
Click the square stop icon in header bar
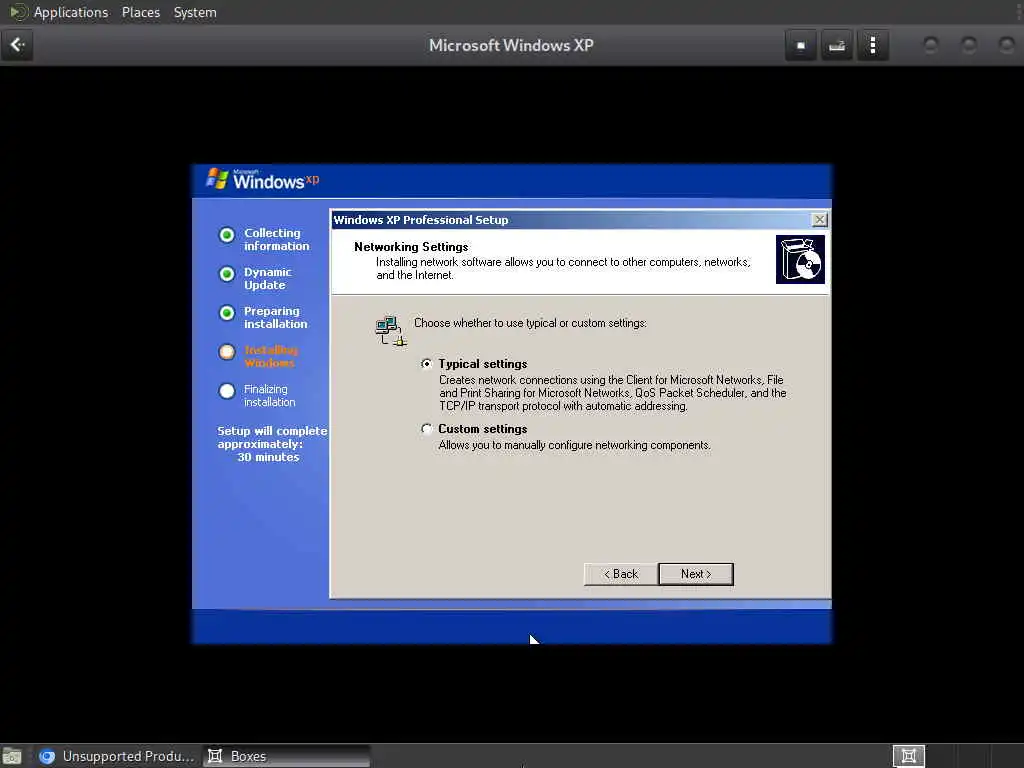click(801, 46)
